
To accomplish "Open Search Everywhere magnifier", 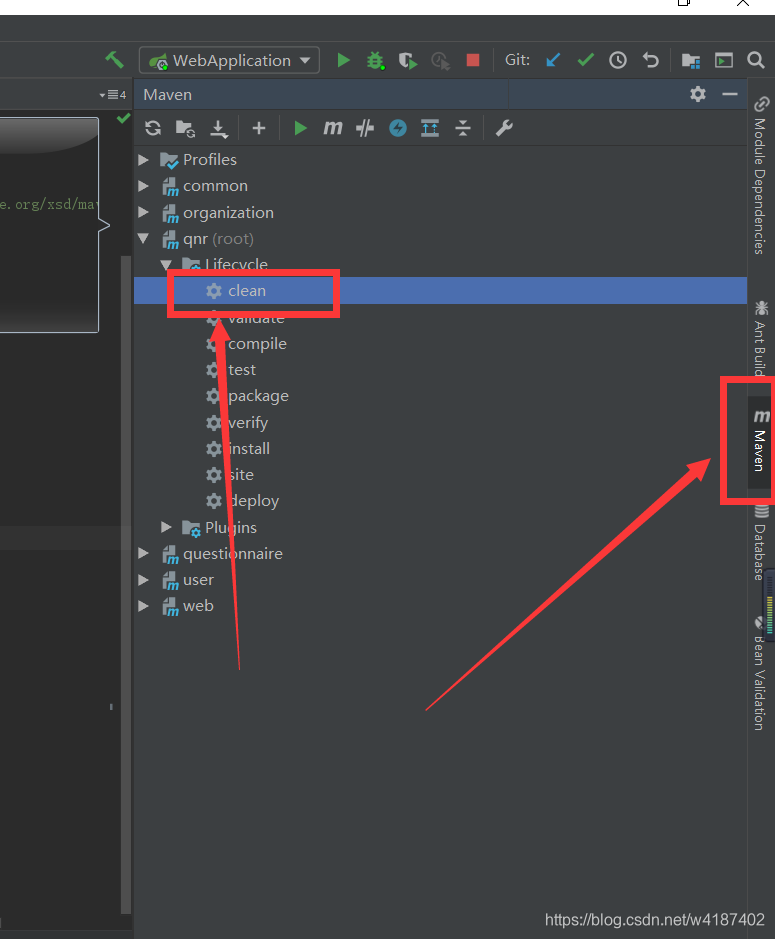I will pos(756,60).
